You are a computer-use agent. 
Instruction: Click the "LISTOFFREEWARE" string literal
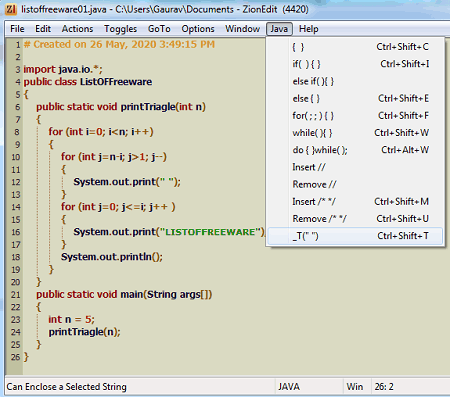(x=210, y=232)
